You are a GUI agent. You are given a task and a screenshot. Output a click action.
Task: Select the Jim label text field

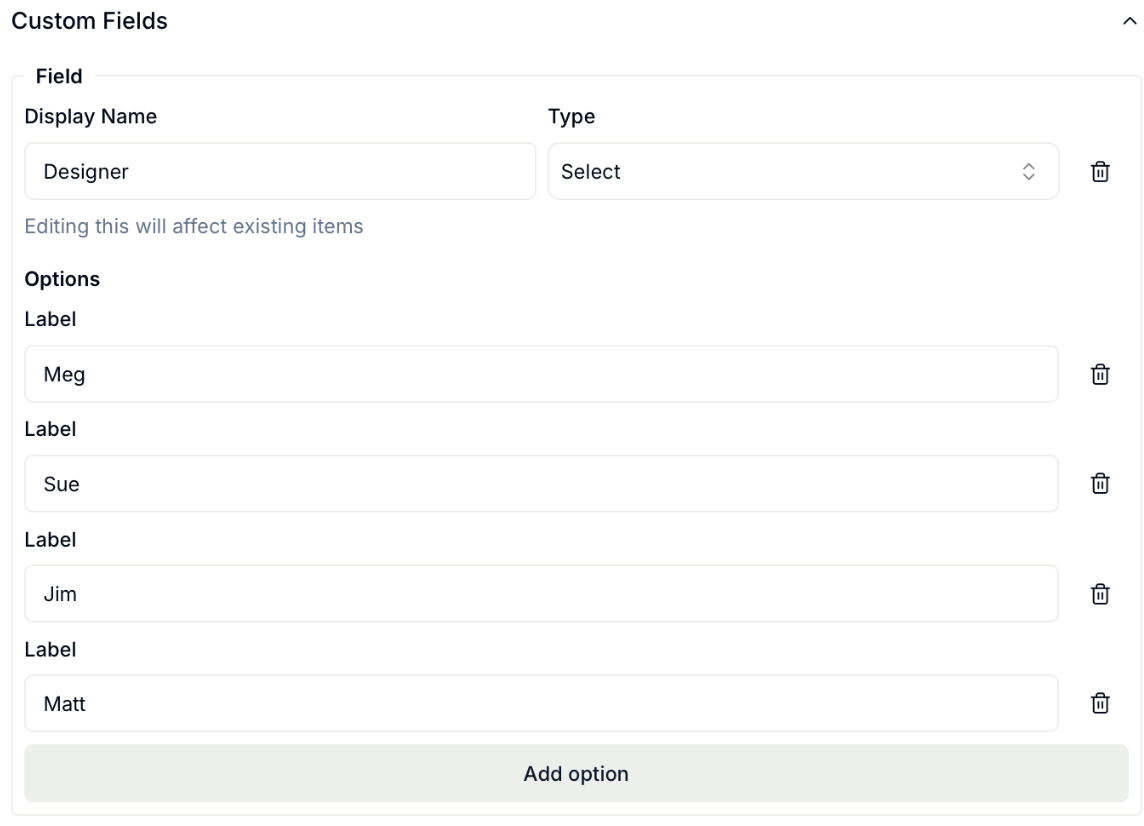pyautogui.click(x=541, y=594)
